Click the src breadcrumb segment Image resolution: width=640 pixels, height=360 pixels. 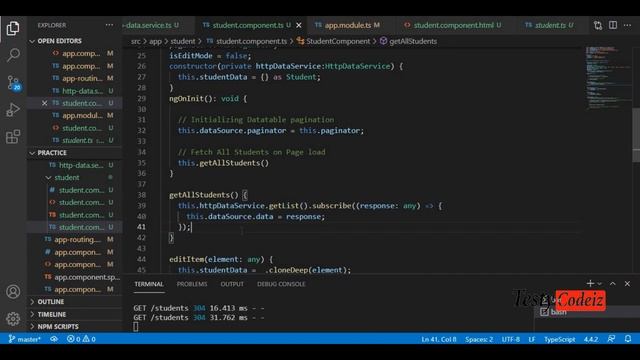136,41
